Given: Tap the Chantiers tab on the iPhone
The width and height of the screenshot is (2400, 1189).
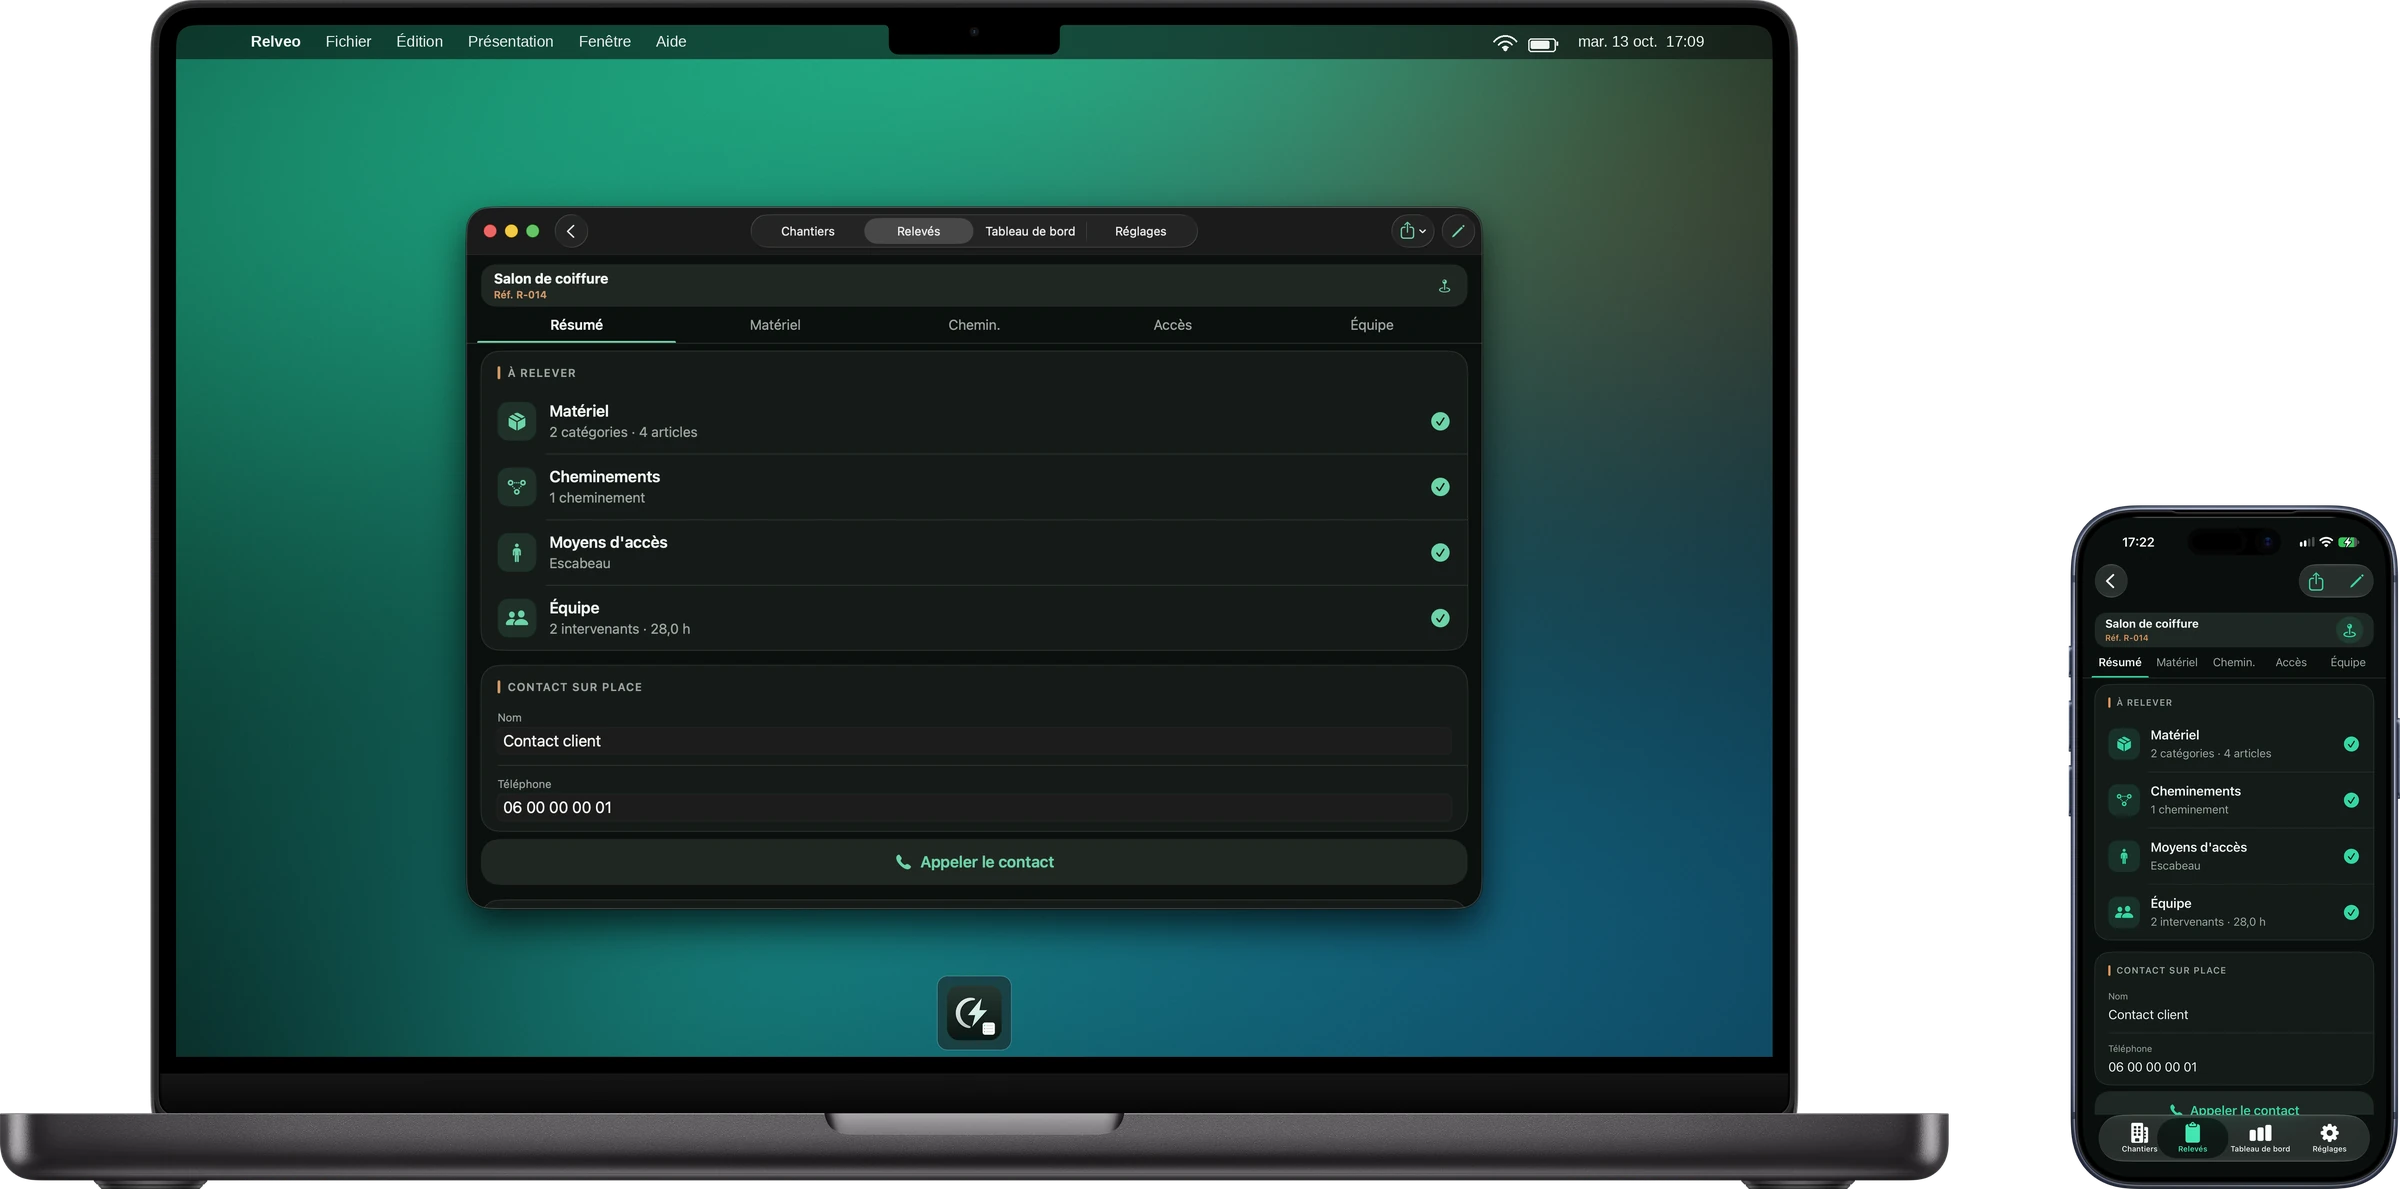Looking at the screenshot, I should point(2139,1137).
